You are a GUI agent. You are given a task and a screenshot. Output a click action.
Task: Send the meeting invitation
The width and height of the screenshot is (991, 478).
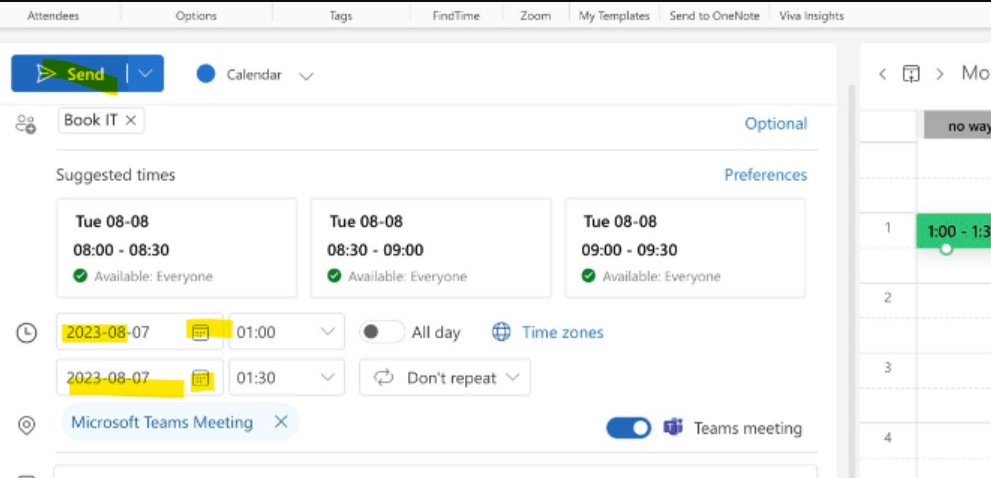tap(70, 73)
